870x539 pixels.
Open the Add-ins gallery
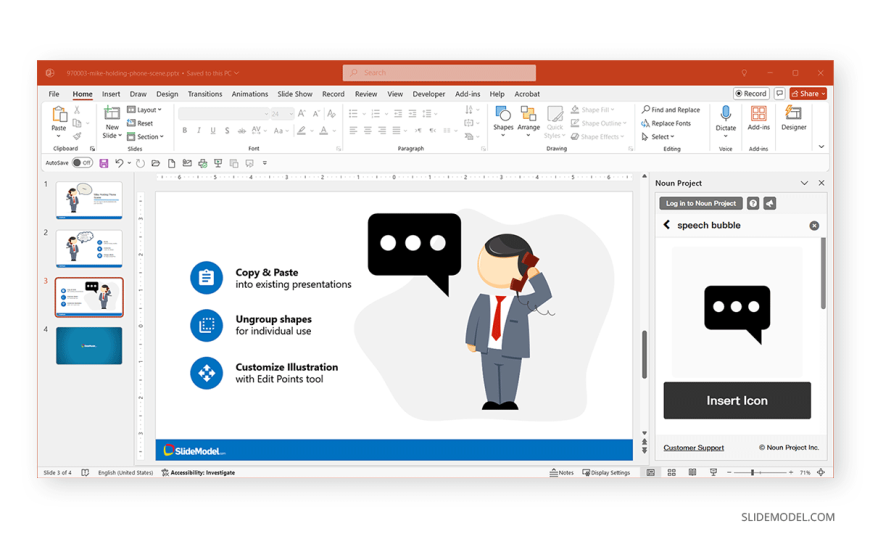758,118
